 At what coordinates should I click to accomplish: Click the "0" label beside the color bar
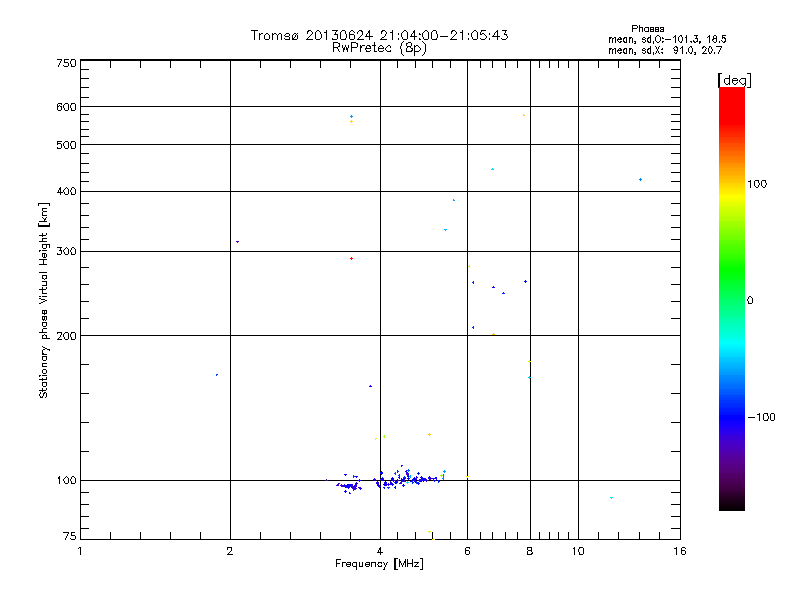[750, 301]
